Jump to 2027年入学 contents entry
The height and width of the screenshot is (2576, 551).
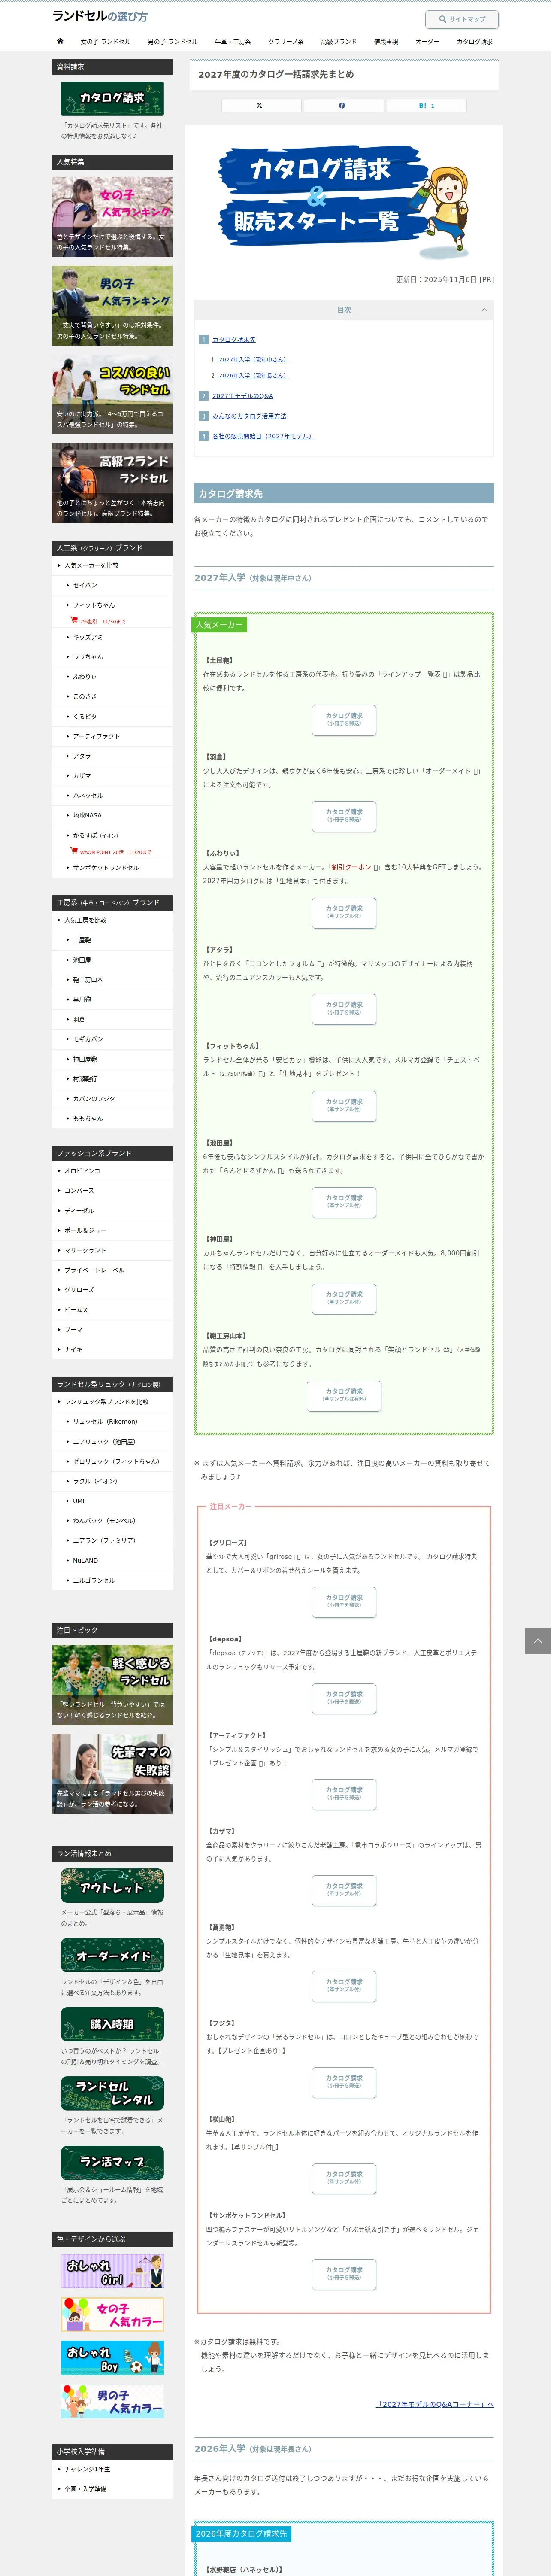click(253, 360)
